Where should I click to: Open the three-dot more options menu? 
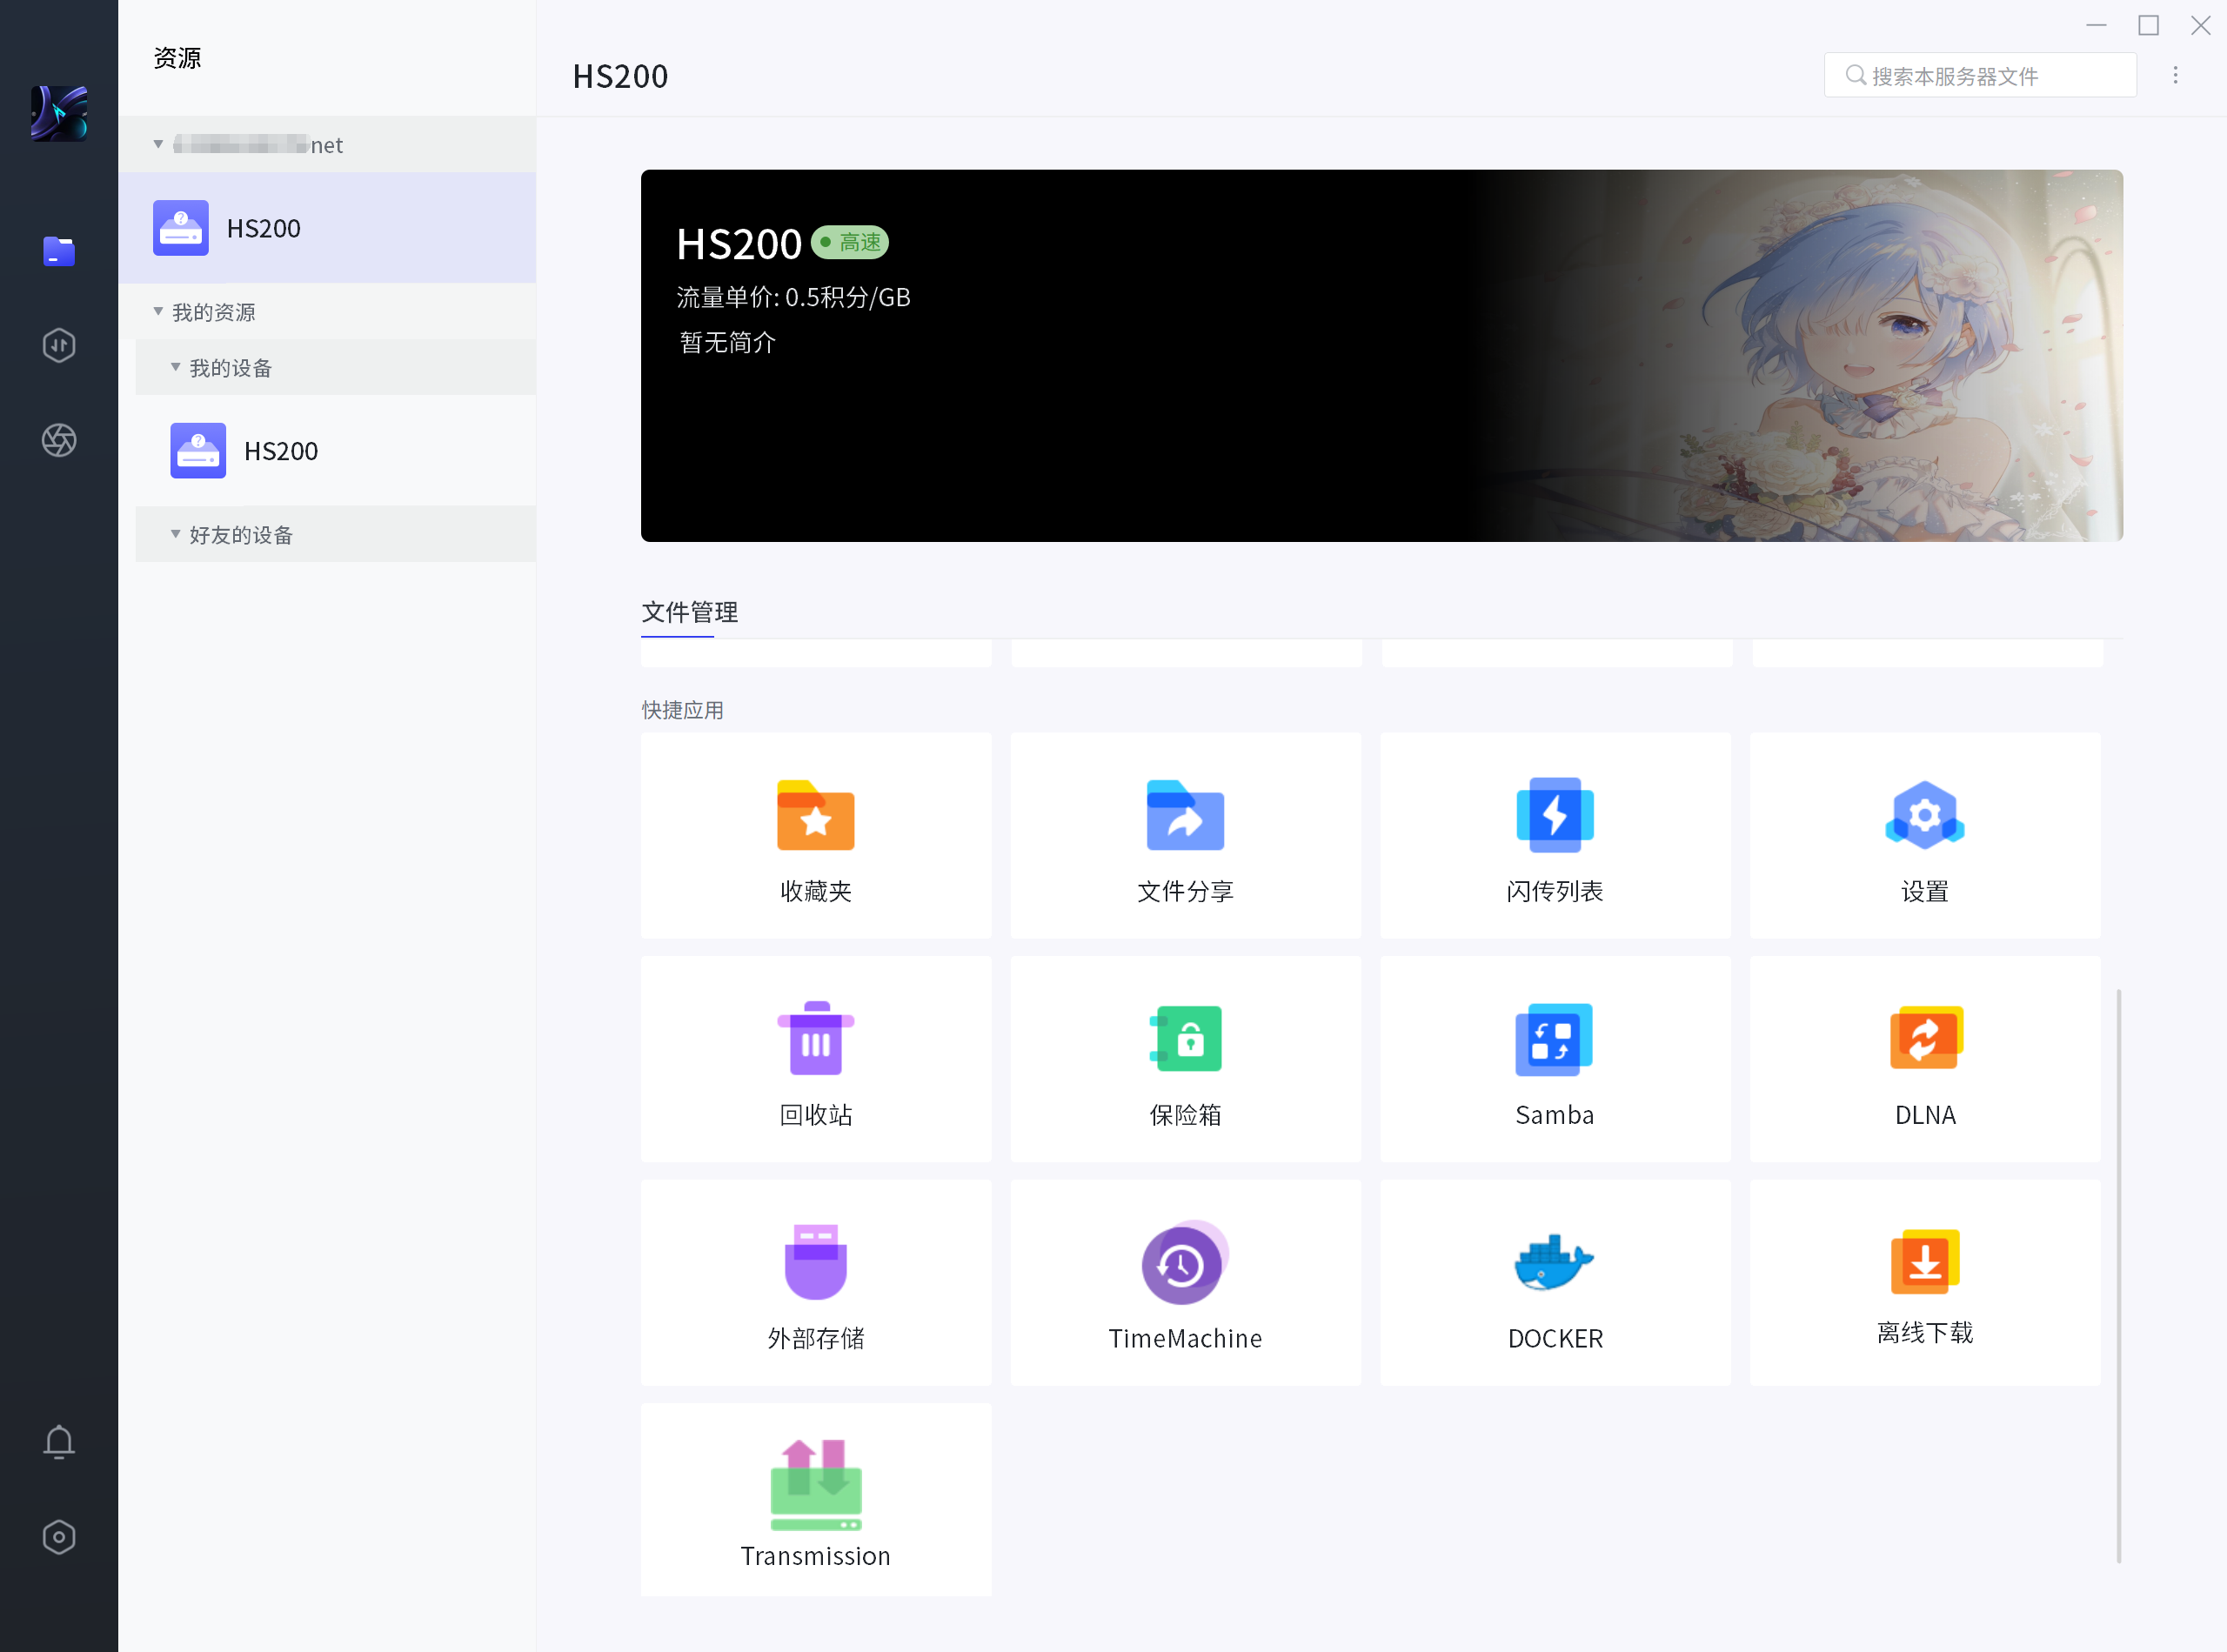(x=2175, y=76)
